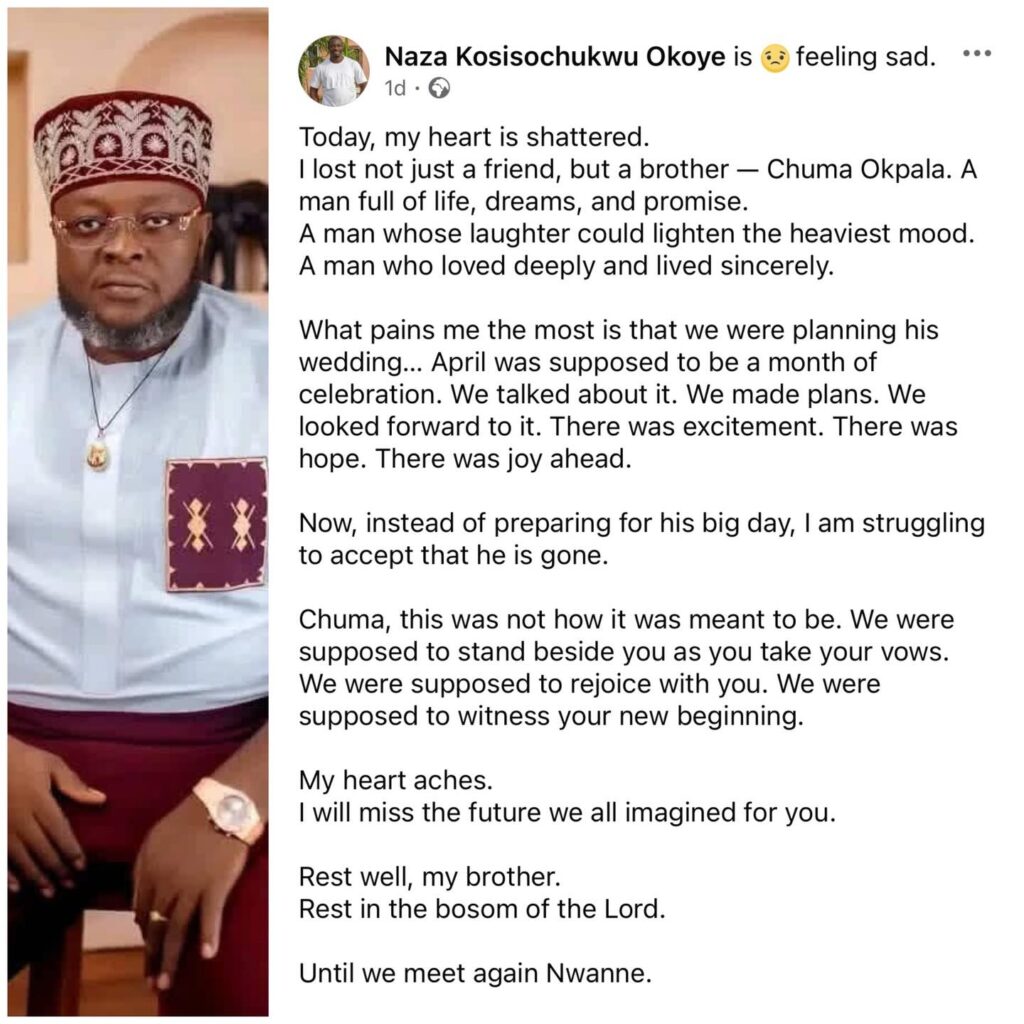Screen dimensions: 1024x1024
Task: Click the sad face emoji icon
Action: [774, 59]
